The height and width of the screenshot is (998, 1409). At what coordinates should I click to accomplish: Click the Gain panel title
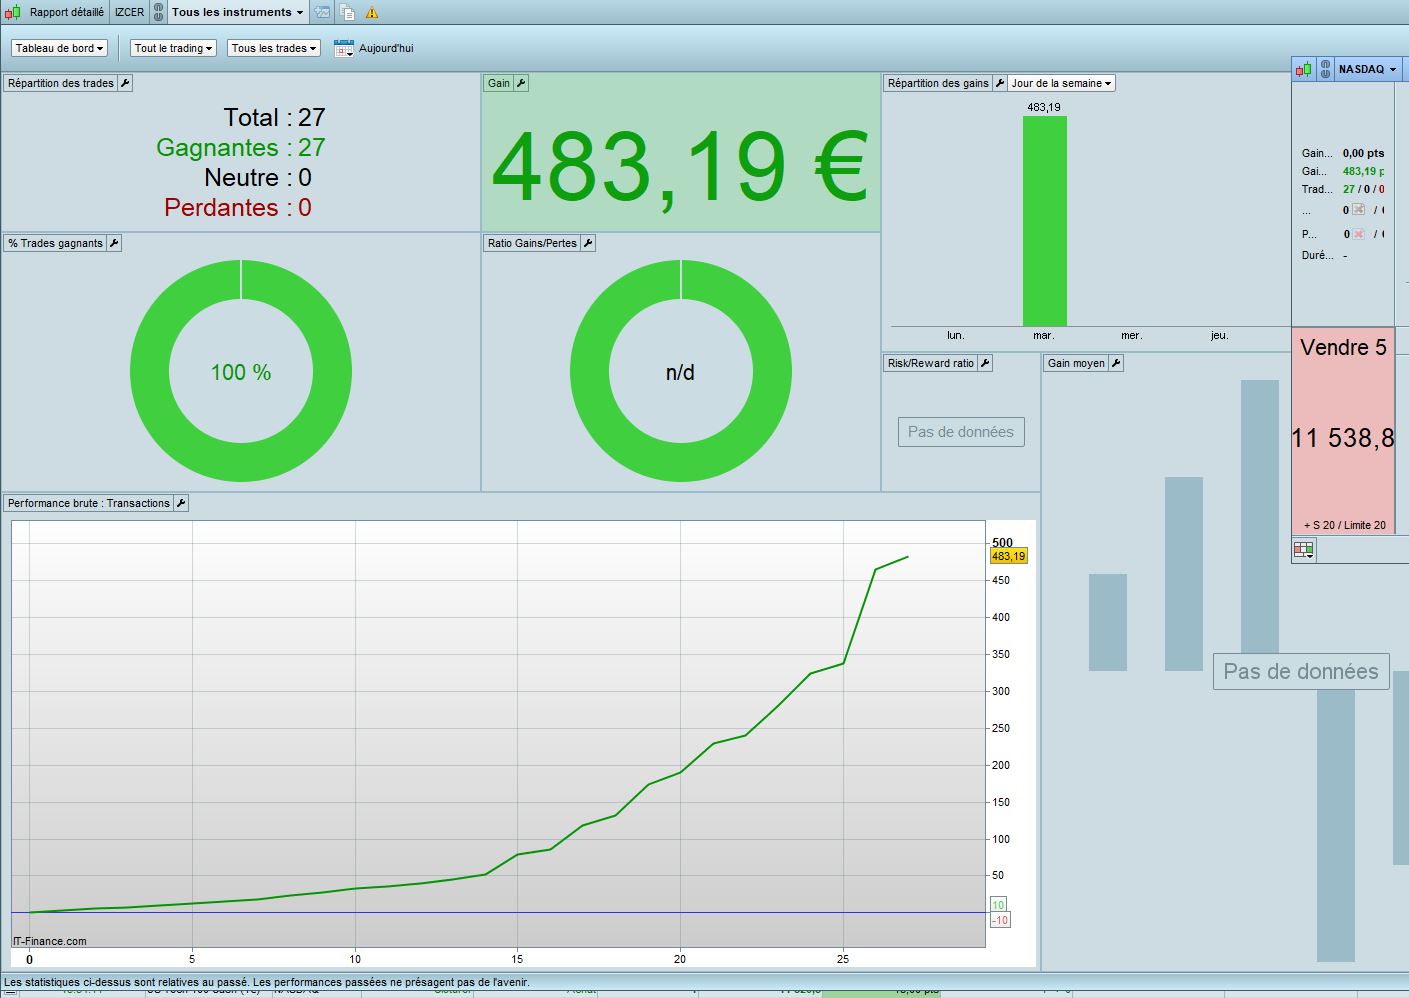point(499,83)
